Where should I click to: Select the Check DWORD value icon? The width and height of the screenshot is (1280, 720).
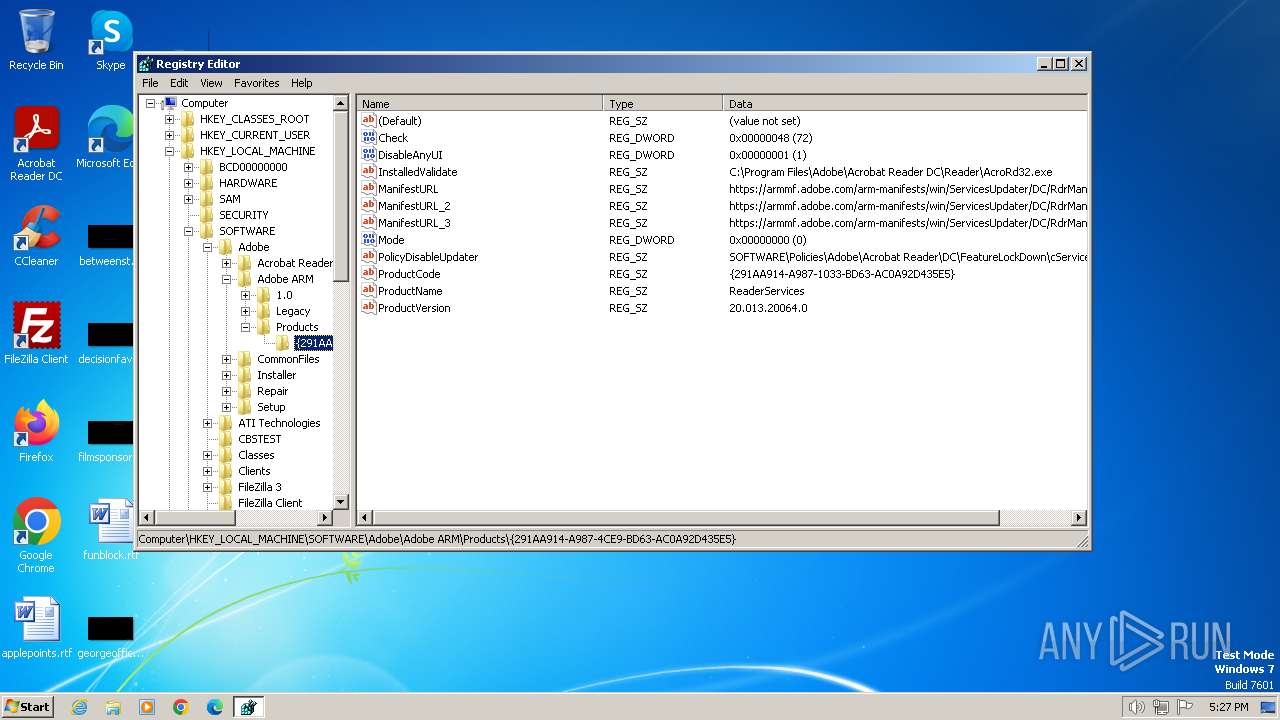pyautogui.click(x=368, y=138)
